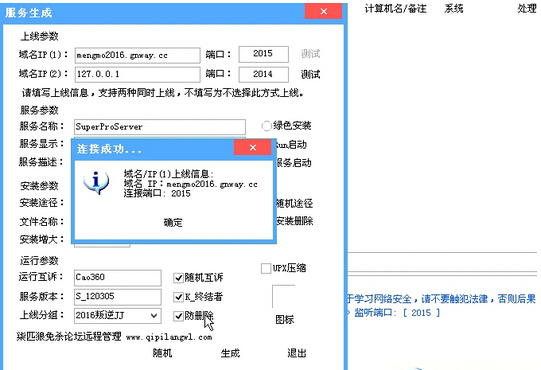
Task: Enable the UPX压缩 checkbox
Action: (266, 268)
